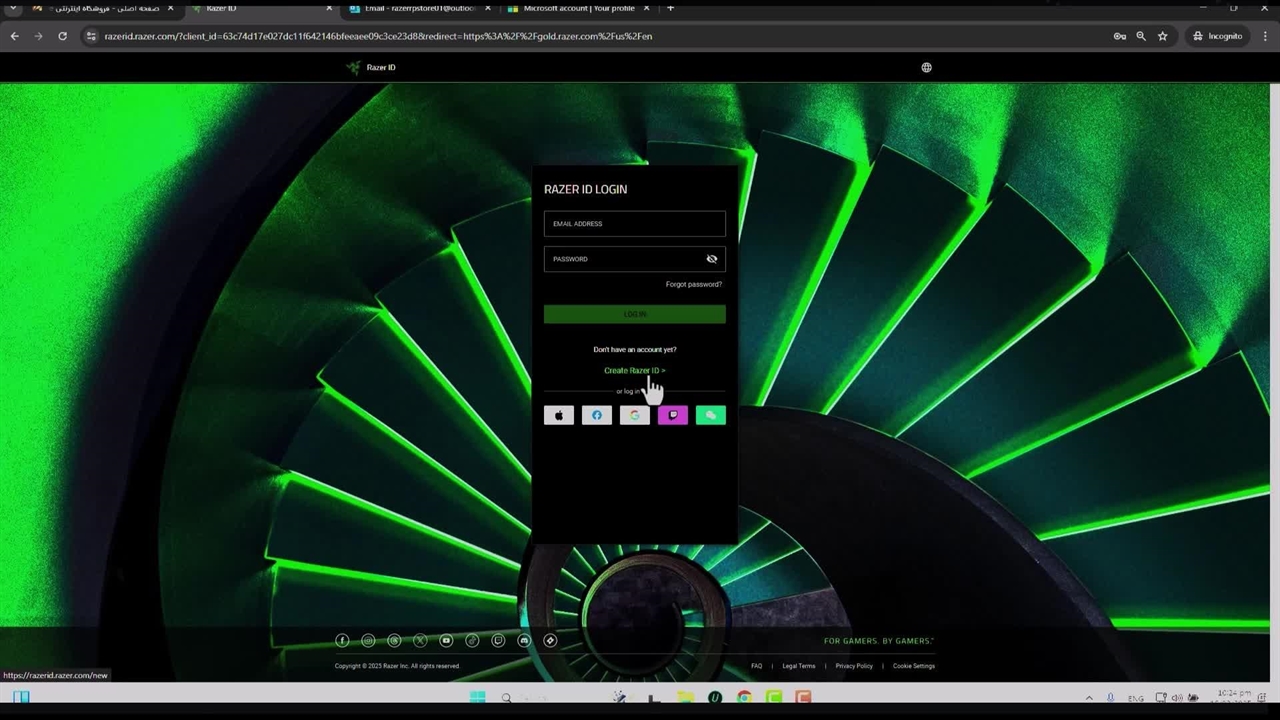Toggle password visibility eye icon
This screenshot has width=1280, height=720.
712,259
